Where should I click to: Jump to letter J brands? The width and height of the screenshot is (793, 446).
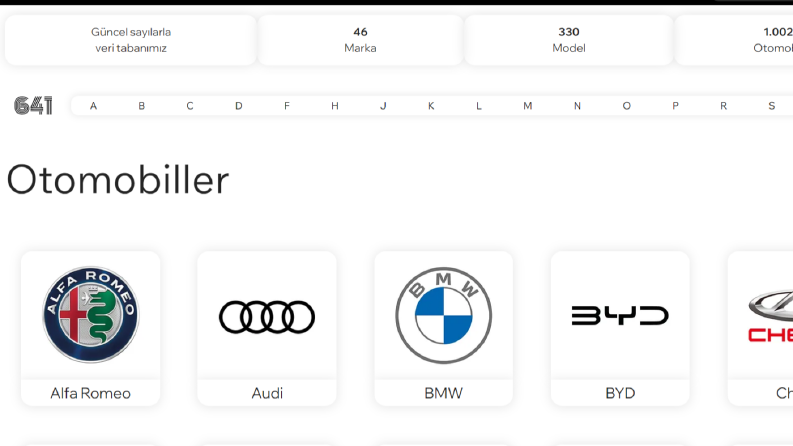[x=383, y=106]
